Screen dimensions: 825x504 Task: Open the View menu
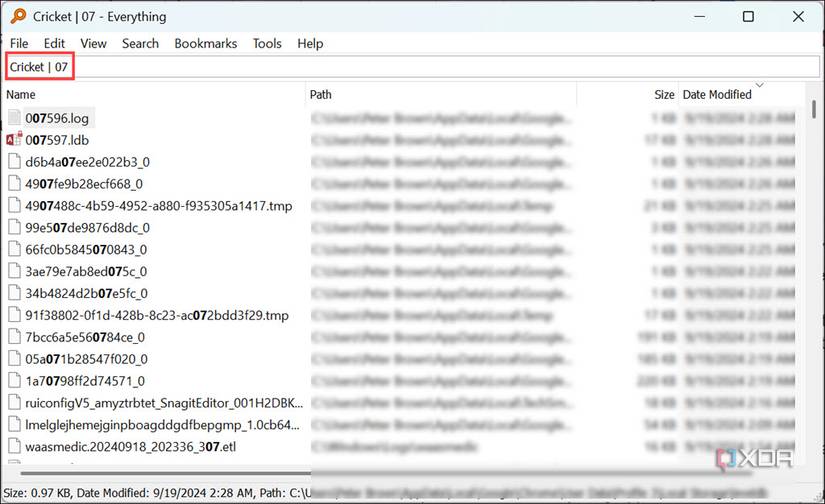[93, 44]
